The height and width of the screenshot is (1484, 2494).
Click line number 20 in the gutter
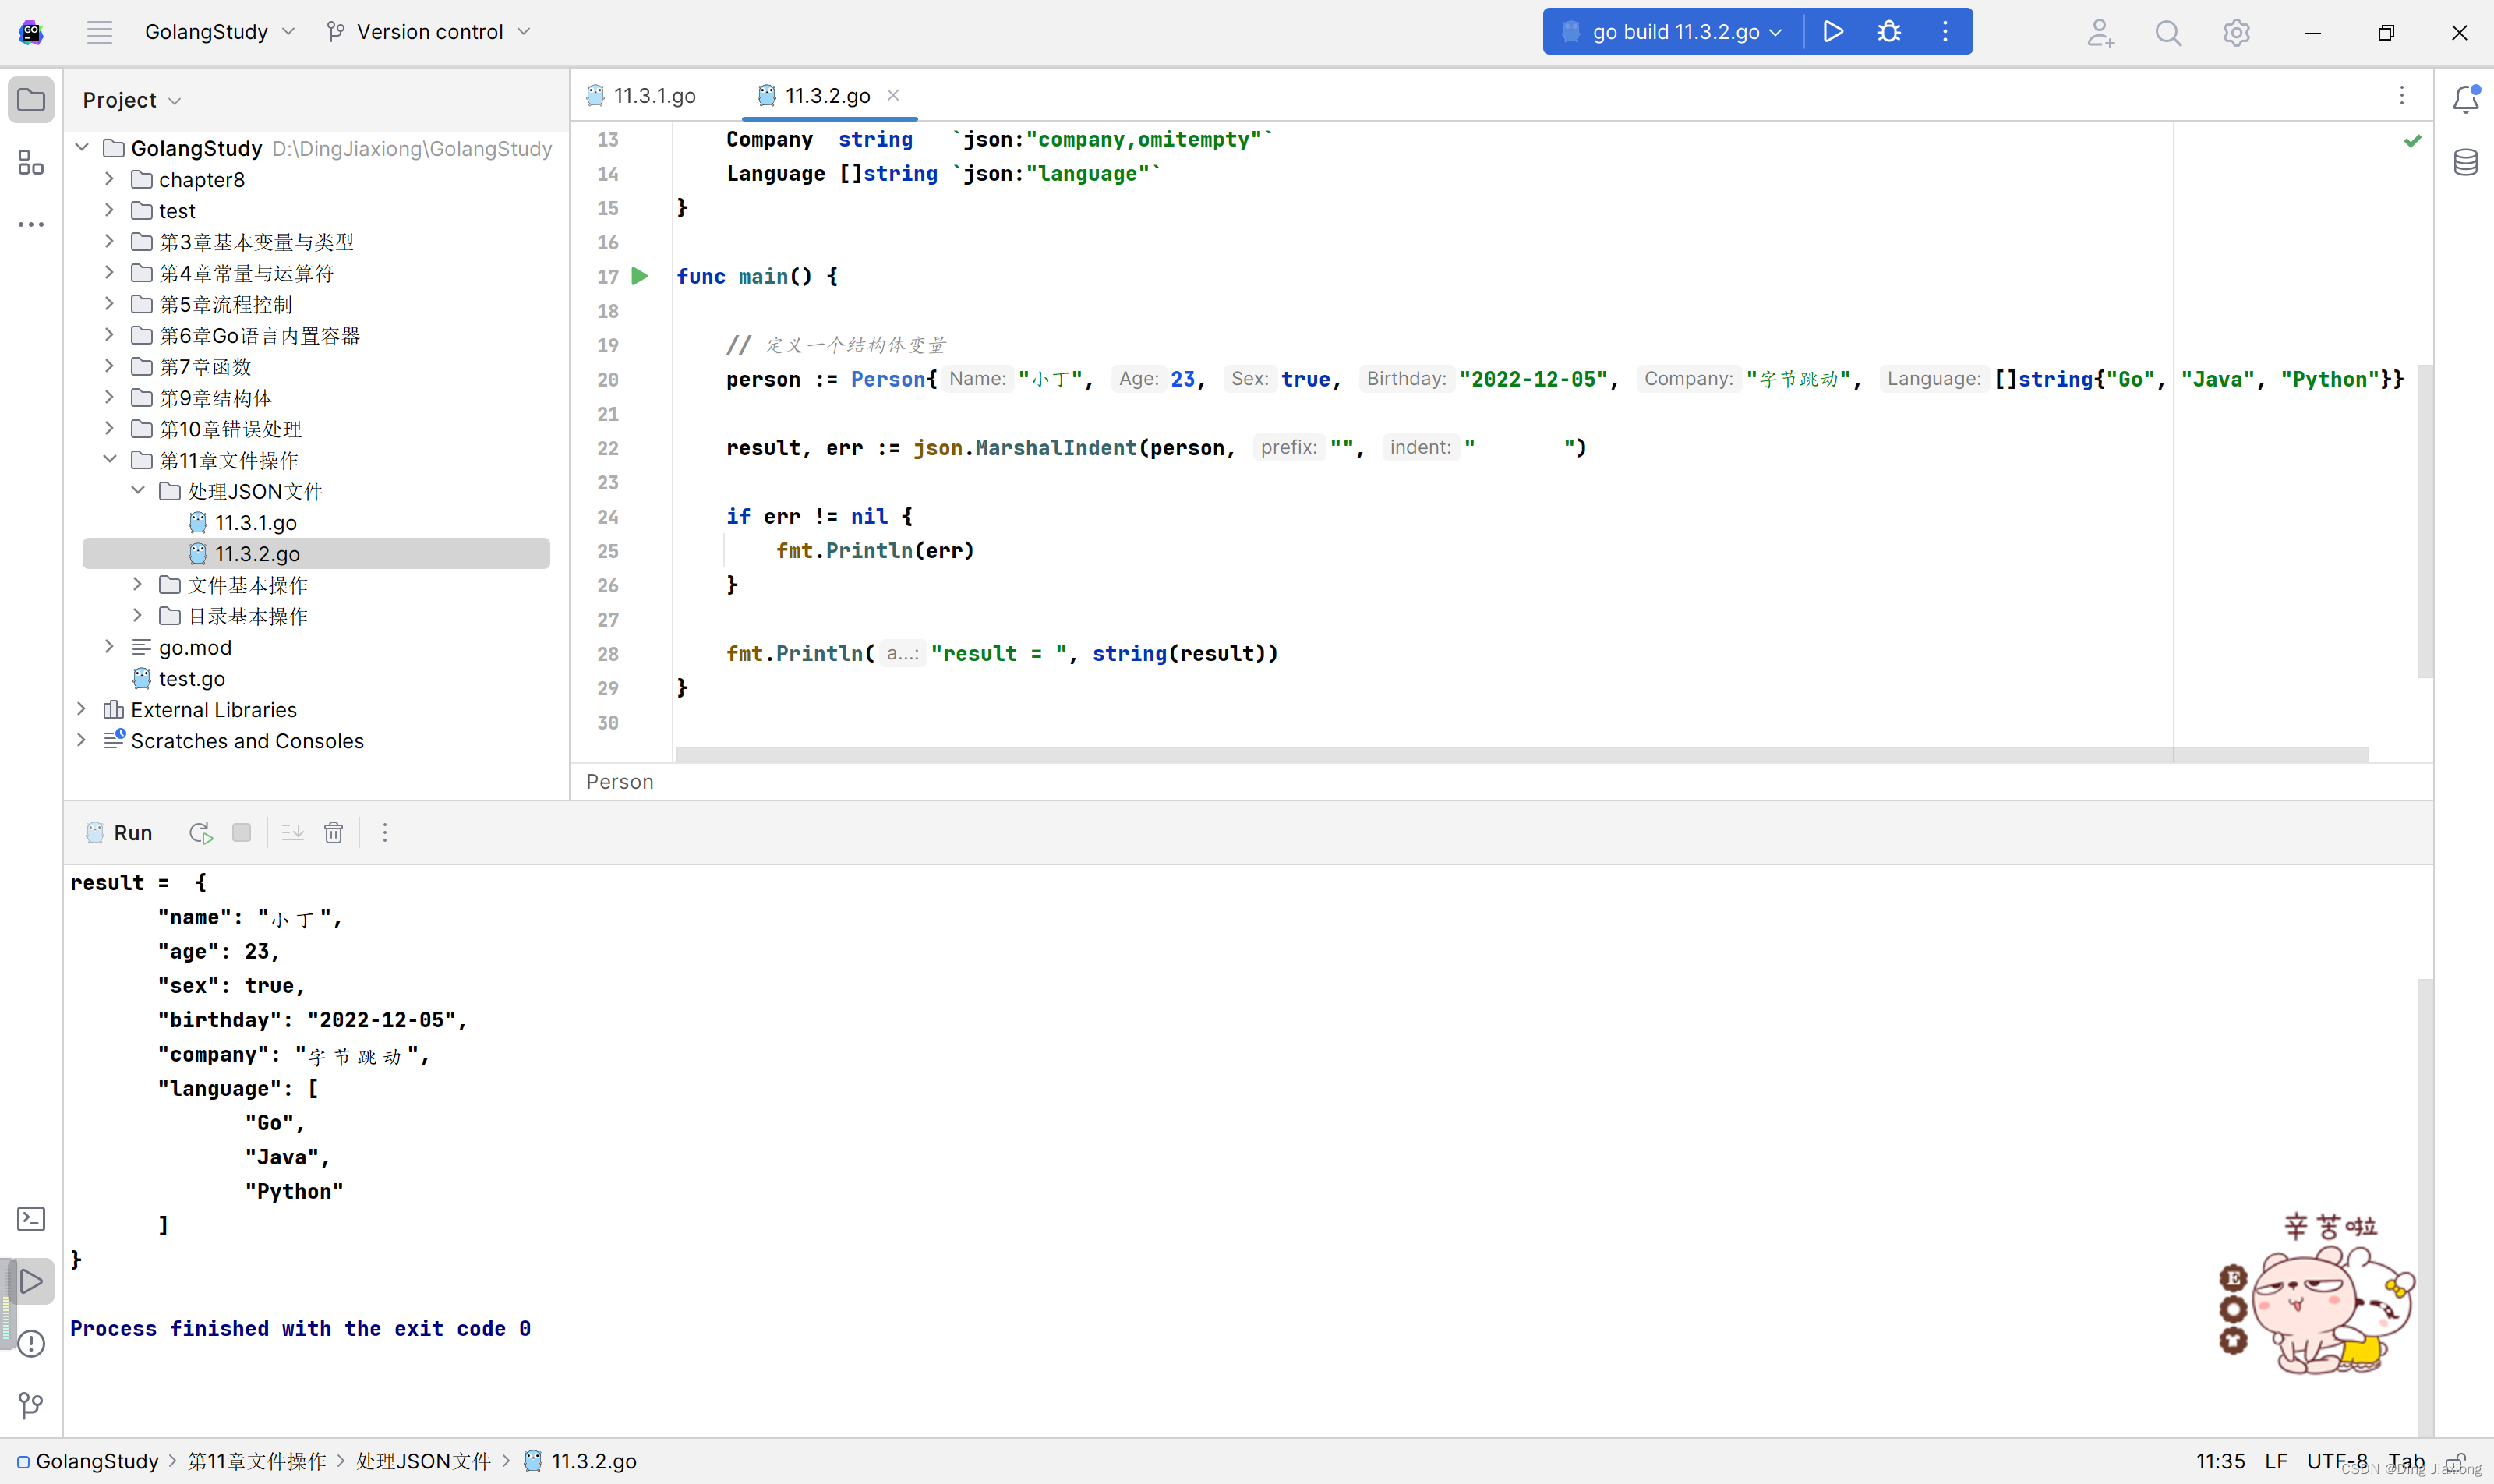pos(607,379)
